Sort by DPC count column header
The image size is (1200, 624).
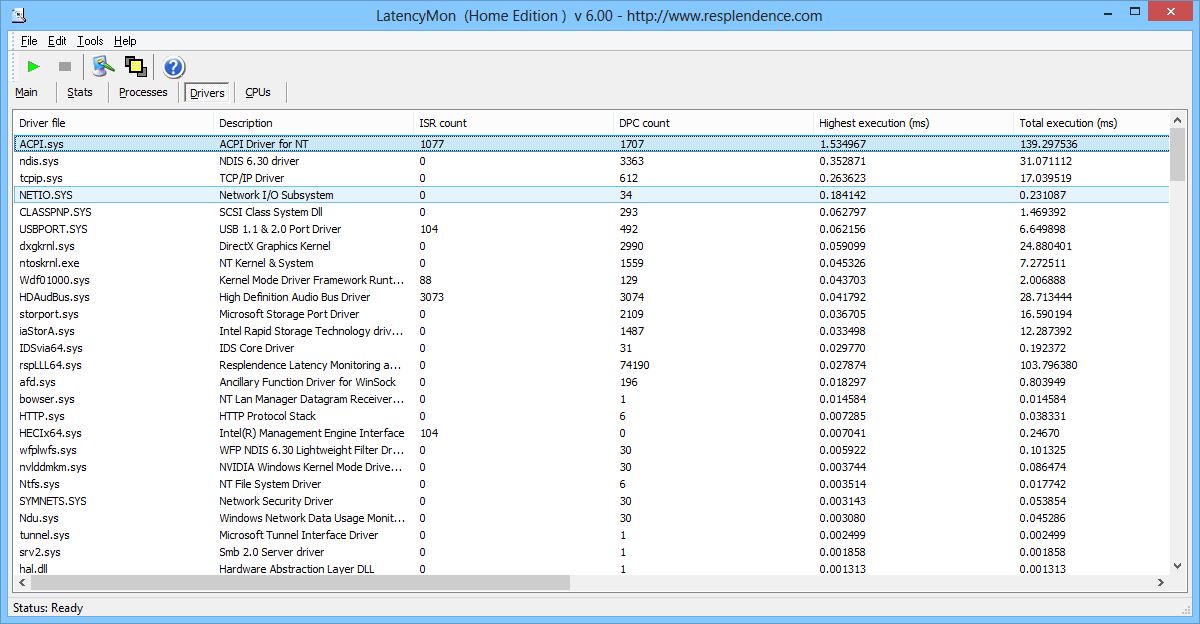click(644, 123)
